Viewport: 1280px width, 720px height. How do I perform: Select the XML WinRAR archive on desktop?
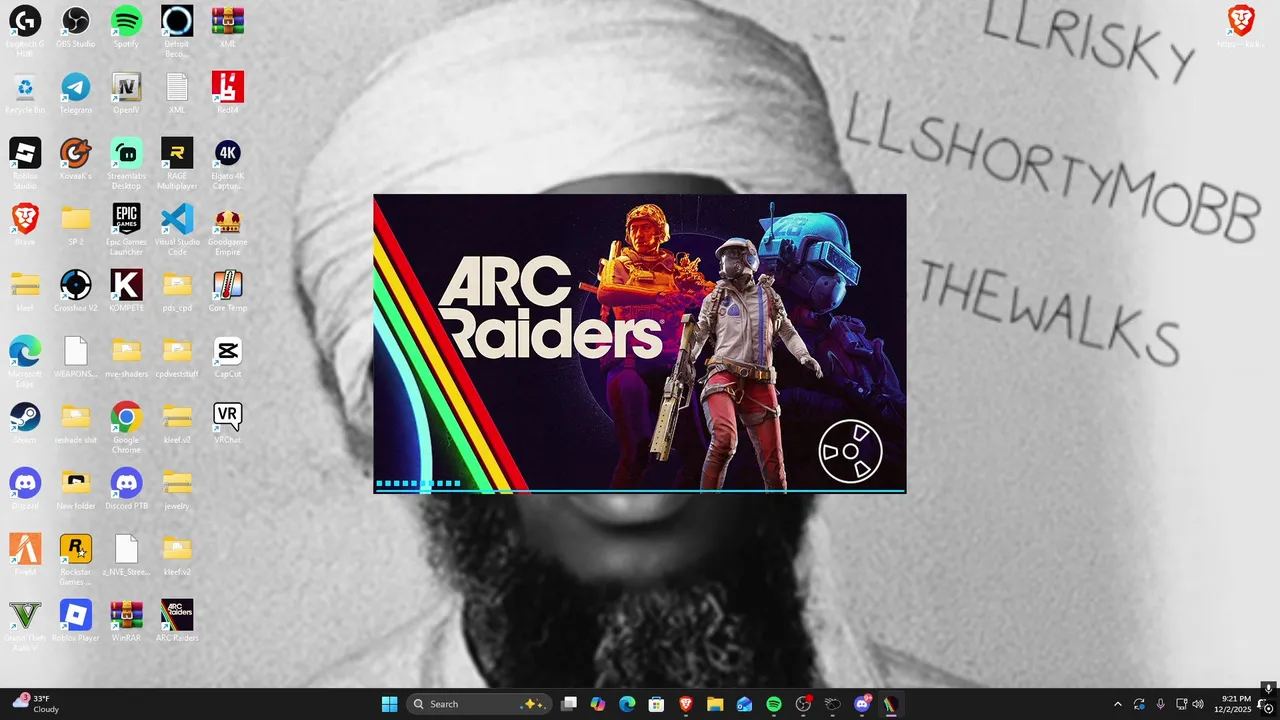click(228, 27)
